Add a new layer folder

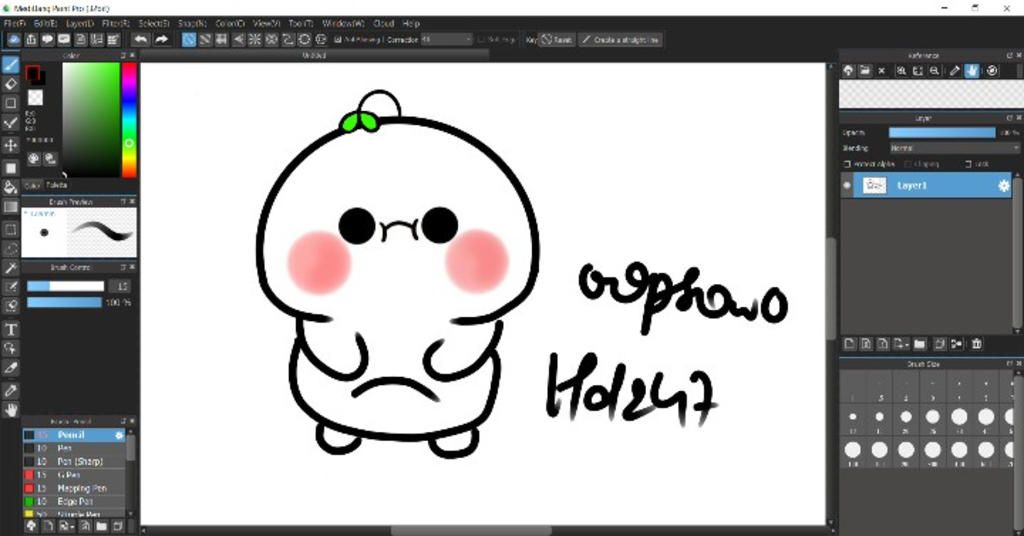[x=920, y=344]
